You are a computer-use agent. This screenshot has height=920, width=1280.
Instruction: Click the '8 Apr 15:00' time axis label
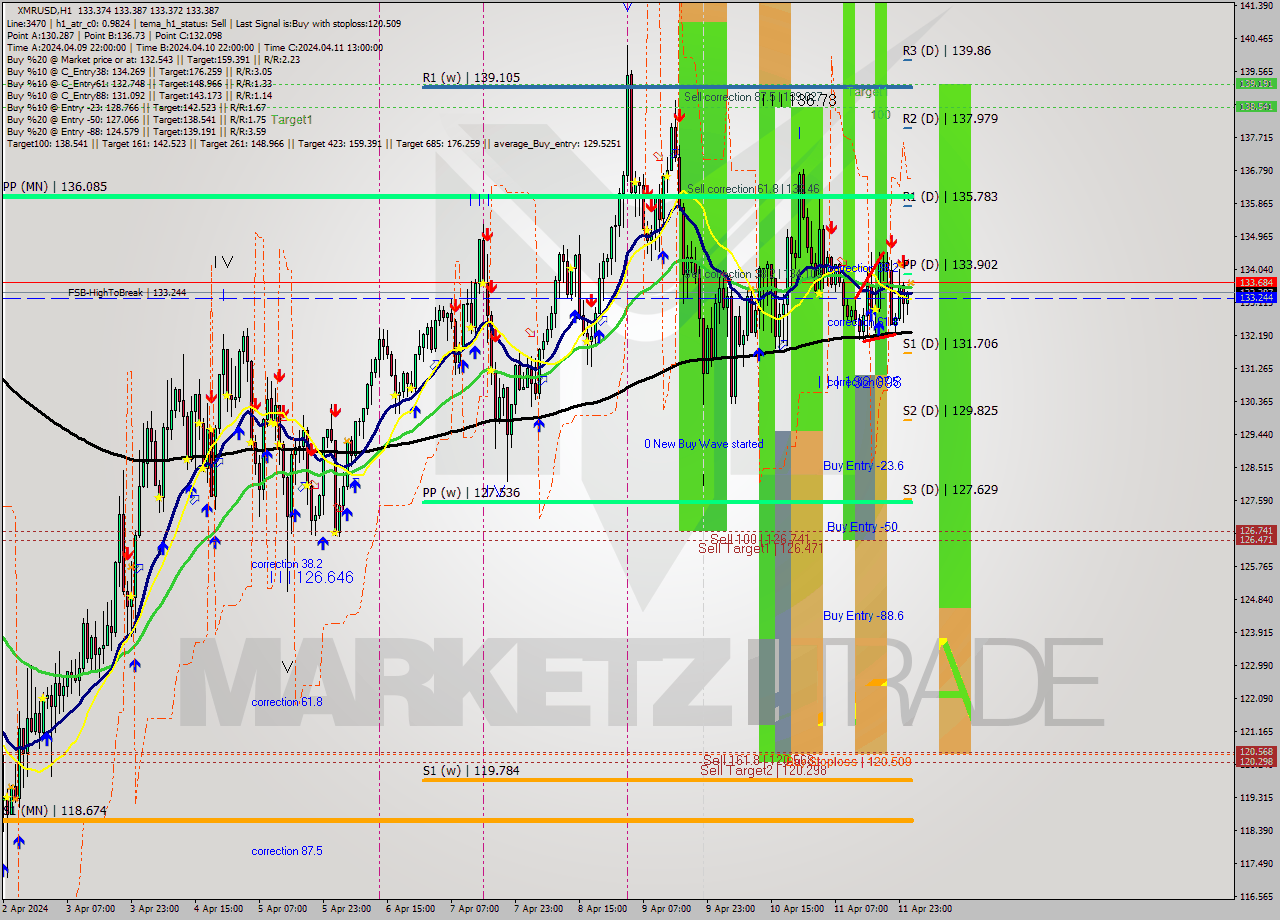(x=603, y=909)
